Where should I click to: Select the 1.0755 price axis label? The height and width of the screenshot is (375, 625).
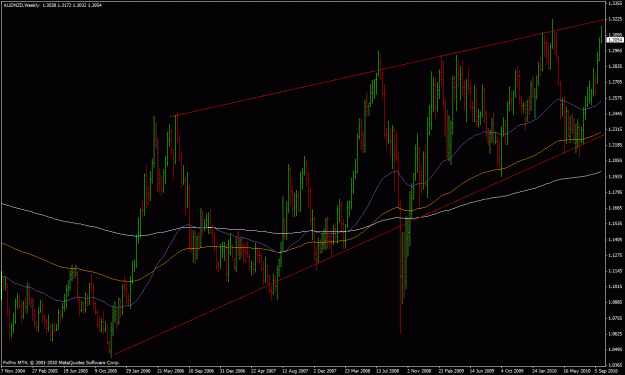pyautogui.click(x=615, y=318)
